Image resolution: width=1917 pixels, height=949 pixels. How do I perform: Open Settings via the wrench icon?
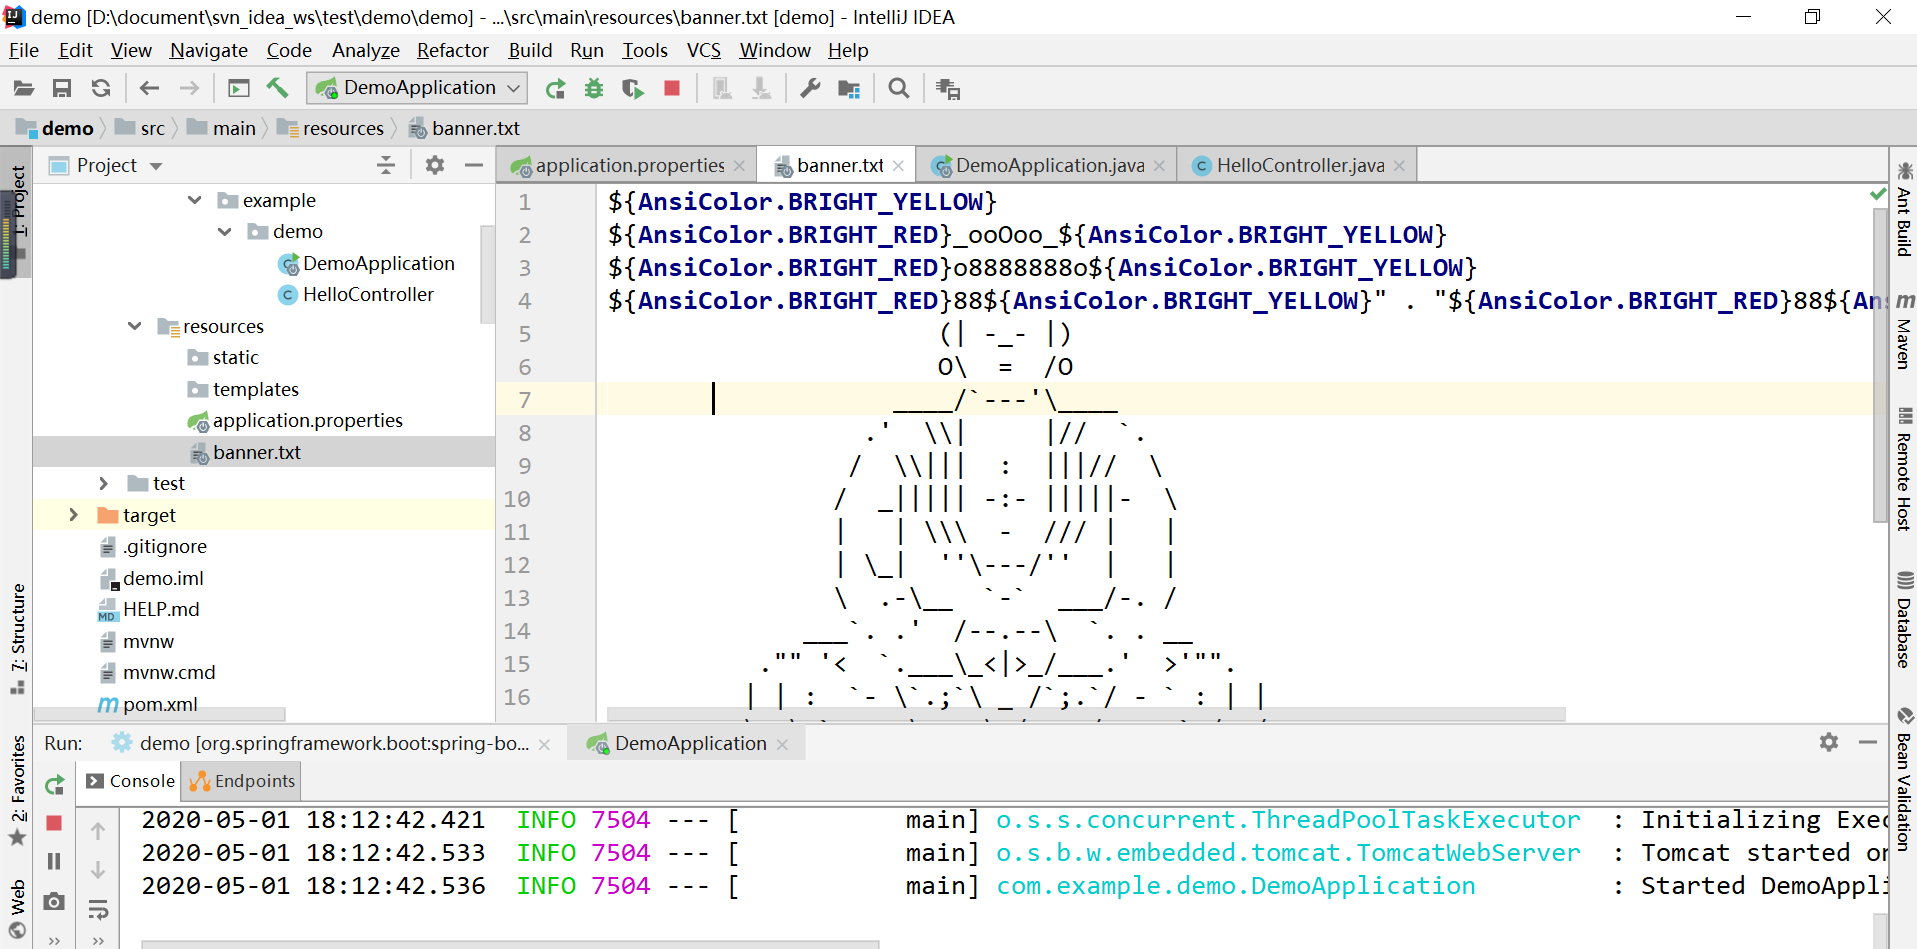[x=810, y=89]
